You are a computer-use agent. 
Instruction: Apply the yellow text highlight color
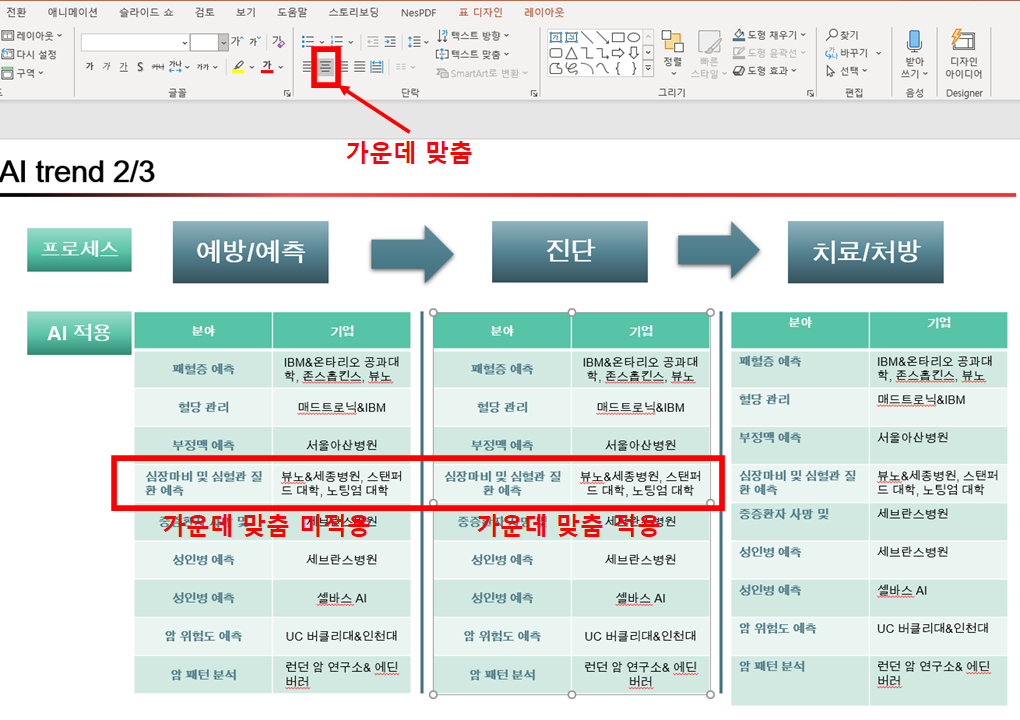tap(239, 66)
